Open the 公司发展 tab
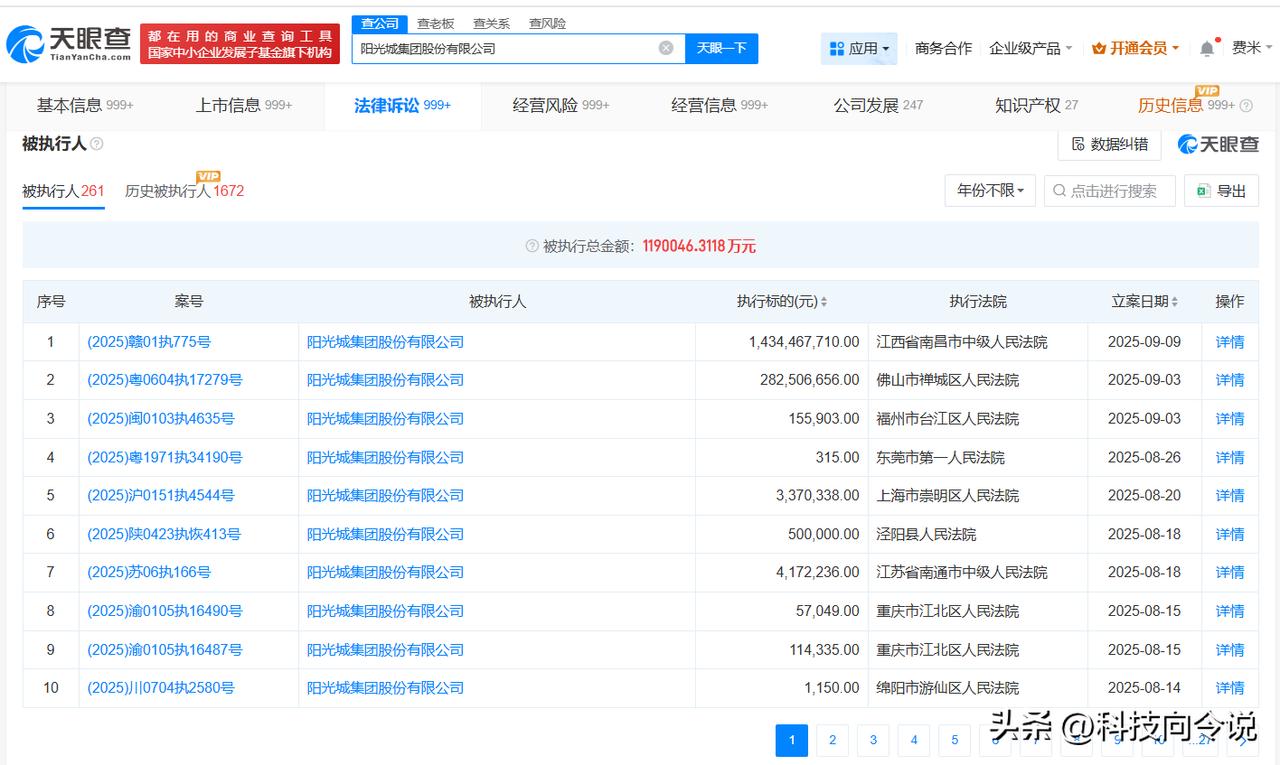Viewport: 1280px width, 765px height. 878,105
